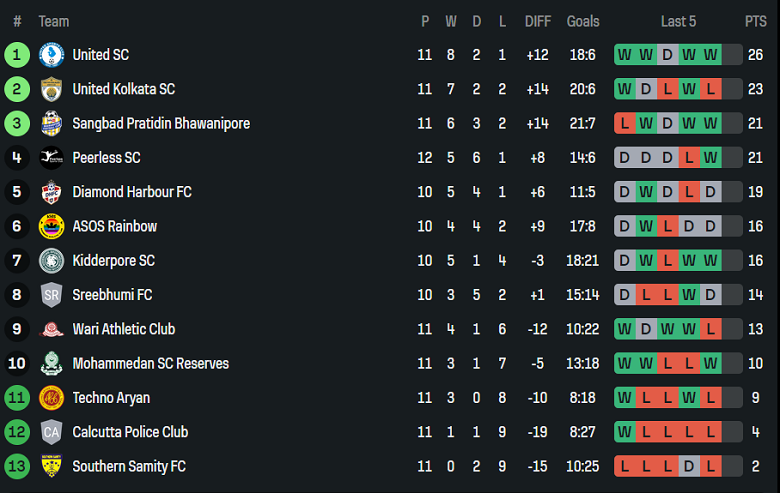Click the Peerless SC crest icon
This screenshot has height=493, width=780.
[x=51, y=158]
